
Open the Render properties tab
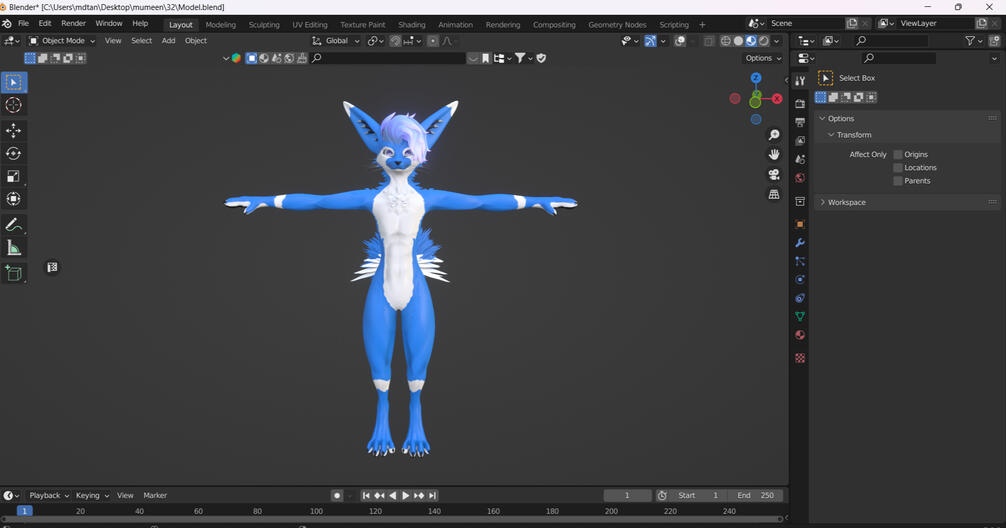pyautogui.click(x=800, y=103)
